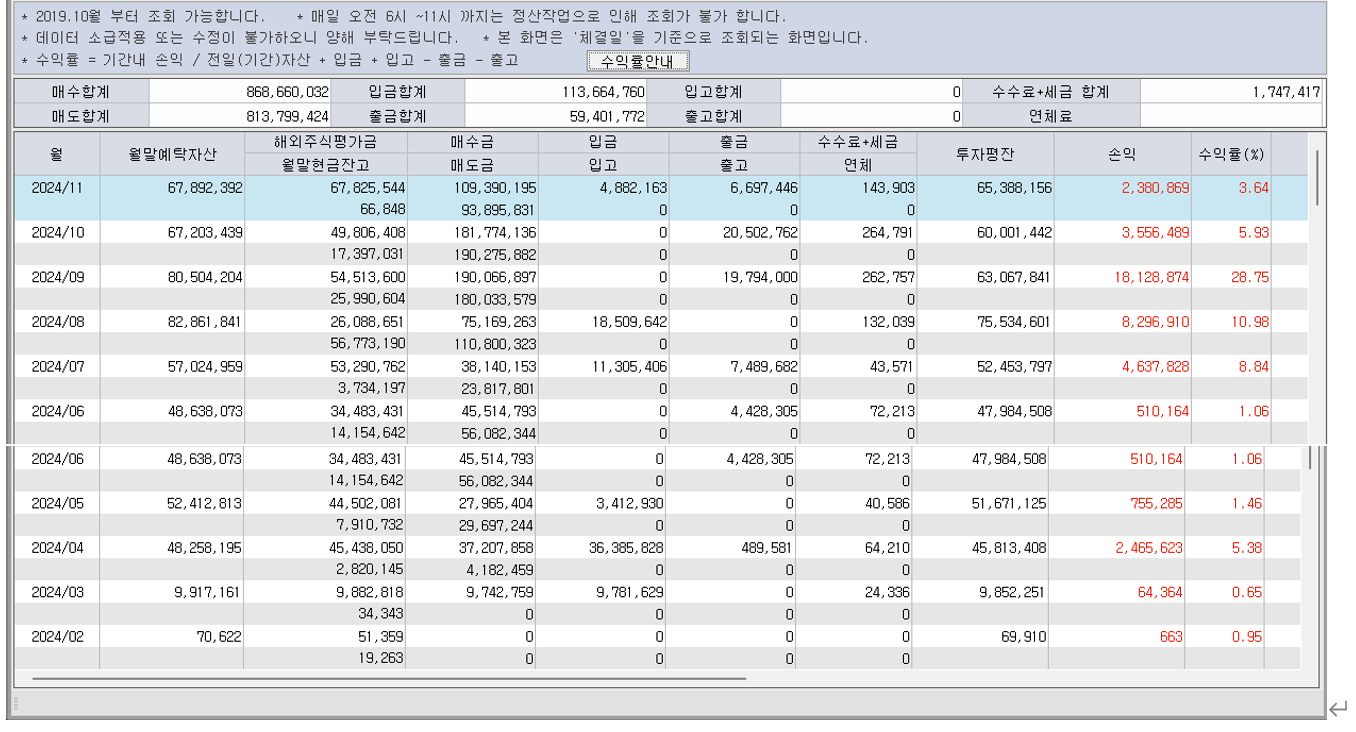The width and height of the screenshot is (1356, 732).
Task: Click the 손익 column header
Action: [1121, 154]
